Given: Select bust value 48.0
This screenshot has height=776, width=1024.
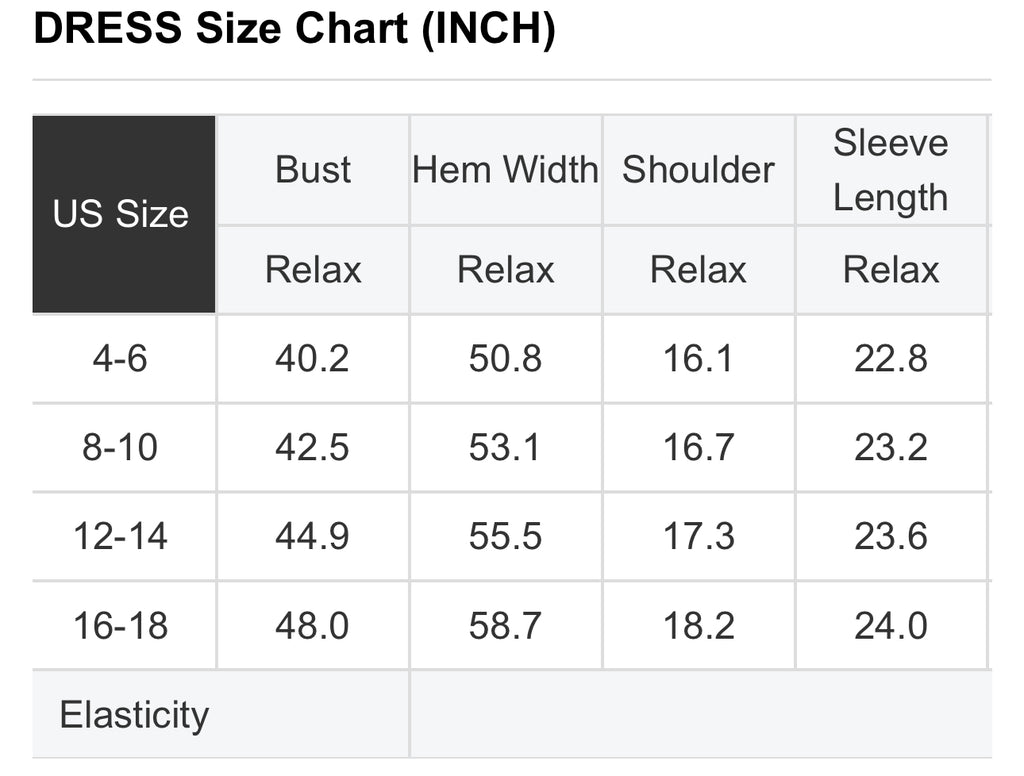Looking at the screenshot, I should [312, 625].
